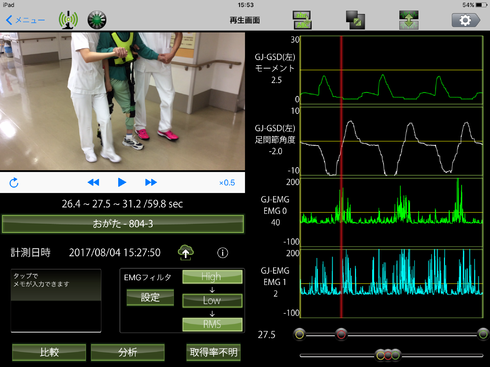Select the おがた - 804-3 record bar

[123, 224]
